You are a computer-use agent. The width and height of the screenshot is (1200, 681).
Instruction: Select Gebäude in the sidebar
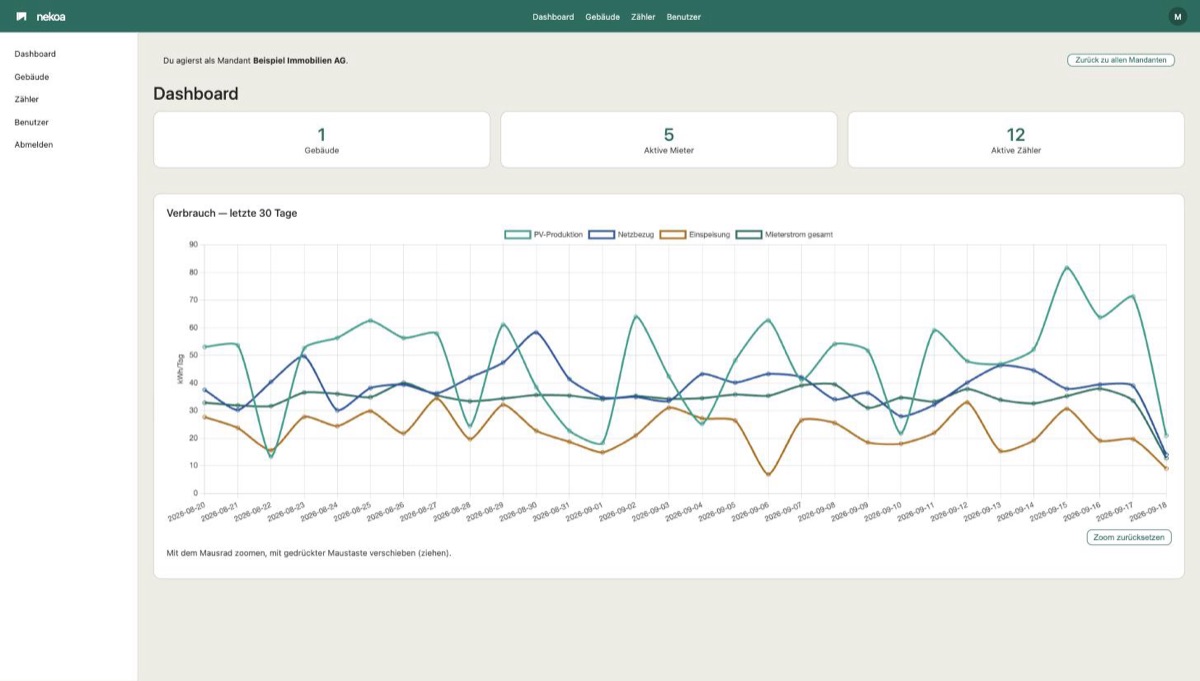click(32, 77)
